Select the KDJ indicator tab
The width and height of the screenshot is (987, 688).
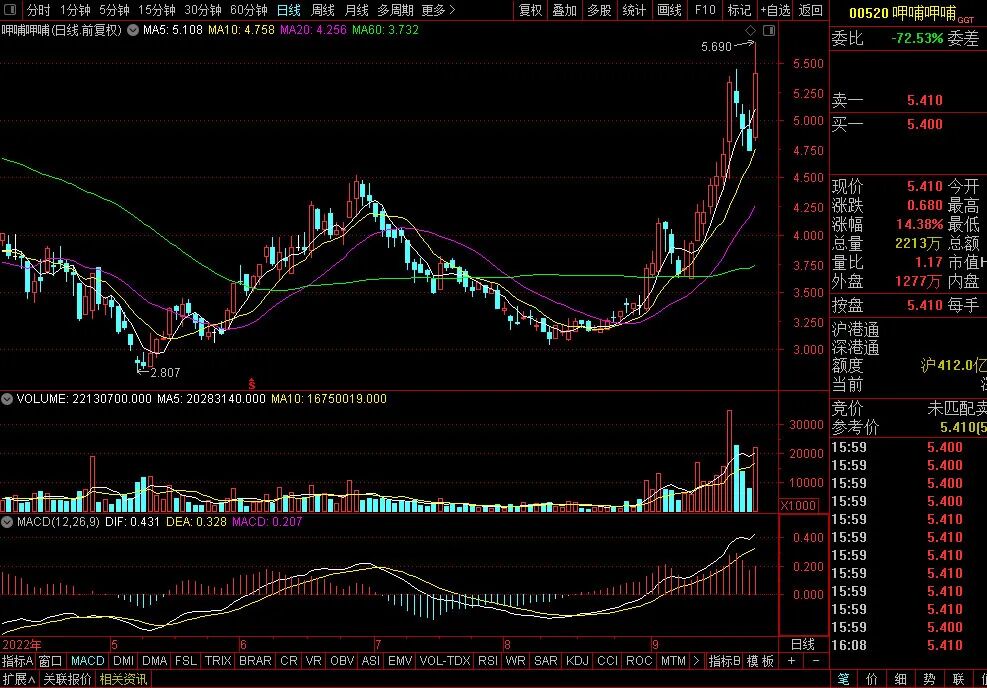click(577, 661)
